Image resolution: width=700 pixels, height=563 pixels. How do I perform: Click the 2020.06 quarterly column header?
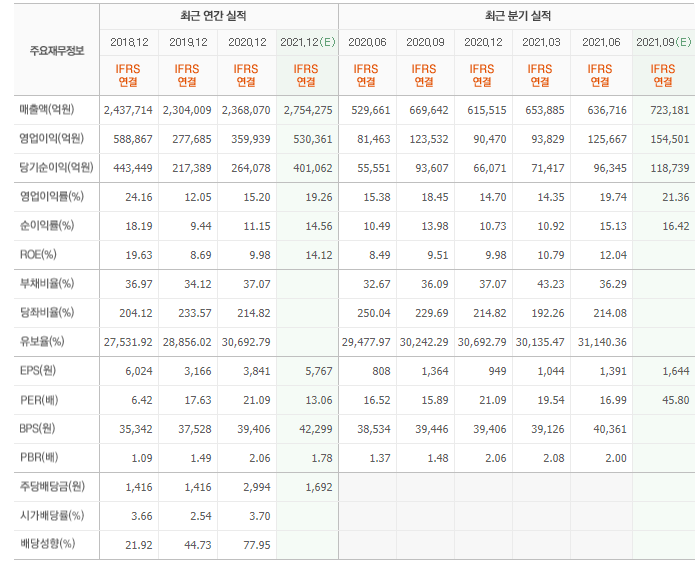(367, 42)
